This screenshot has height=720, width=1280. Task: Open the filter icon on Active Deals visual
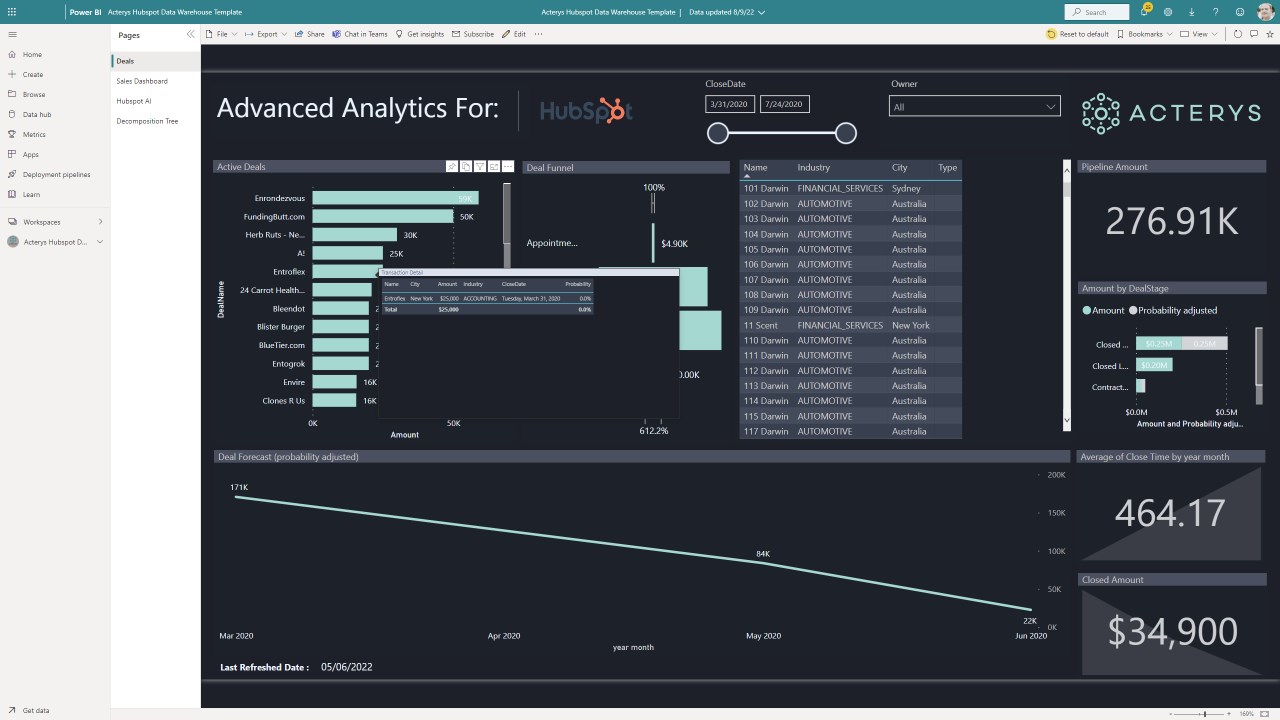tap(480, 166)
